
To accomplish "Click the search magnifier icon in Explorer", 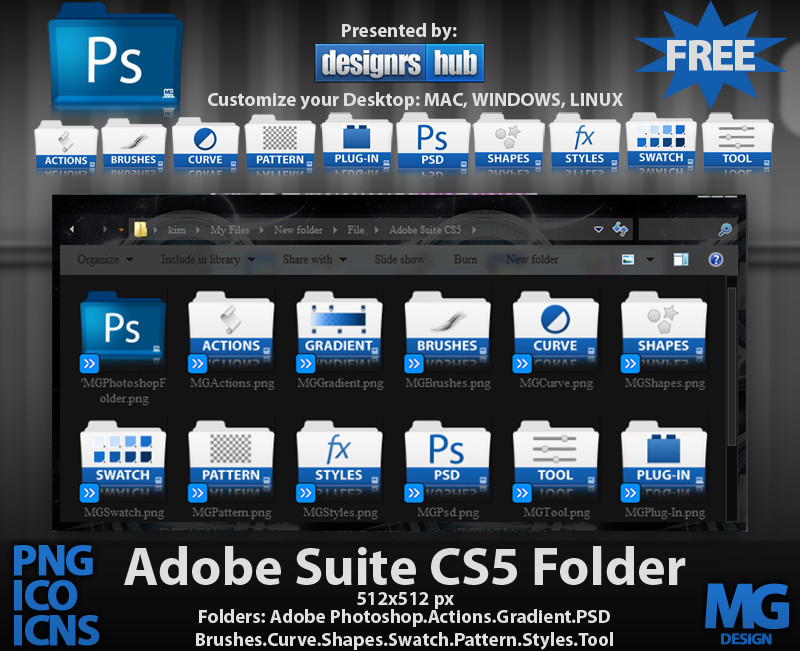I will tap(724, 230).
